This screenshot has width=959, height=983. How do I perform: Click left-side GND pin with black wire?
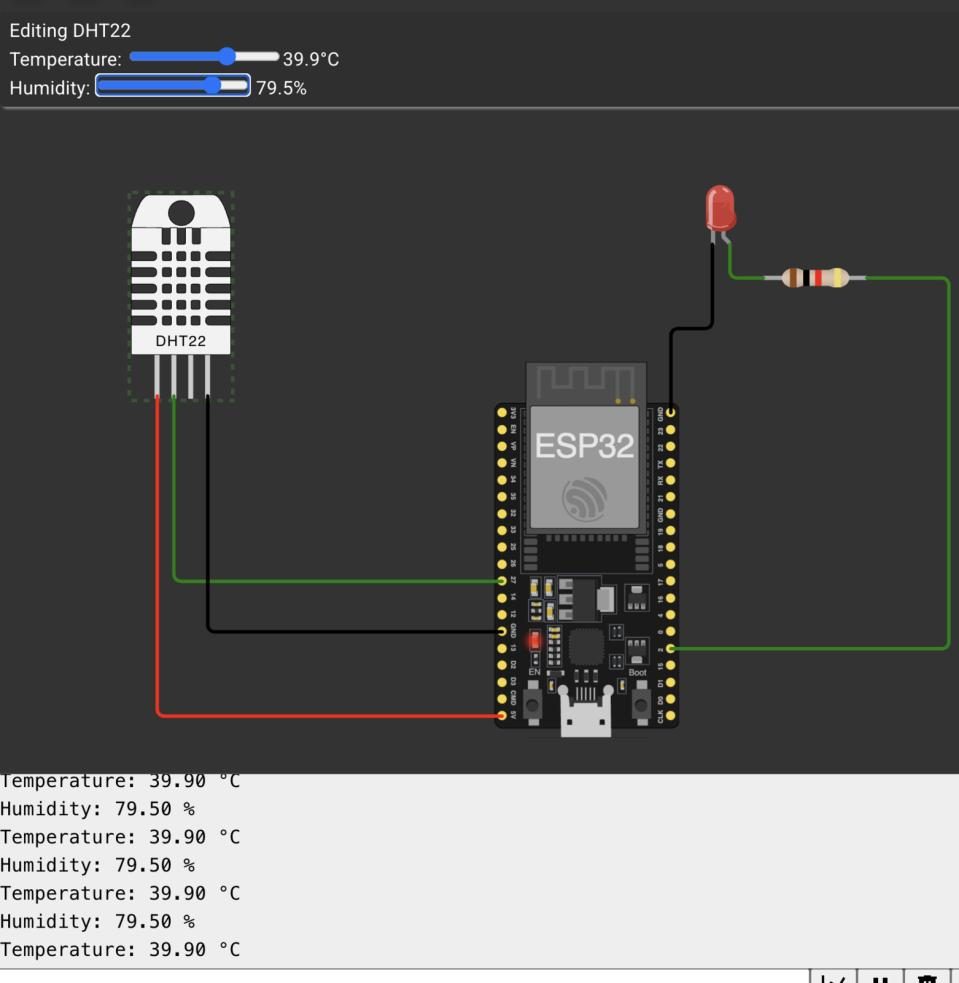502,631
